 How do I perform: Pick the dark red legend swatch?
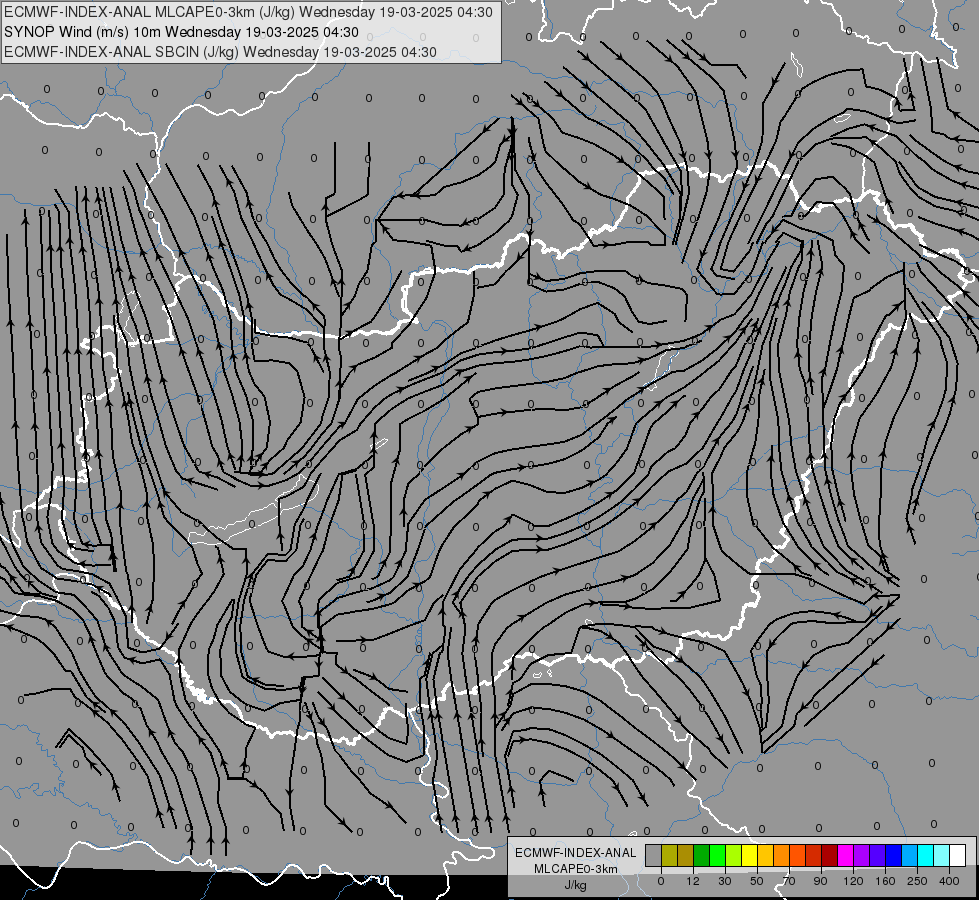[x=830, y=855]
